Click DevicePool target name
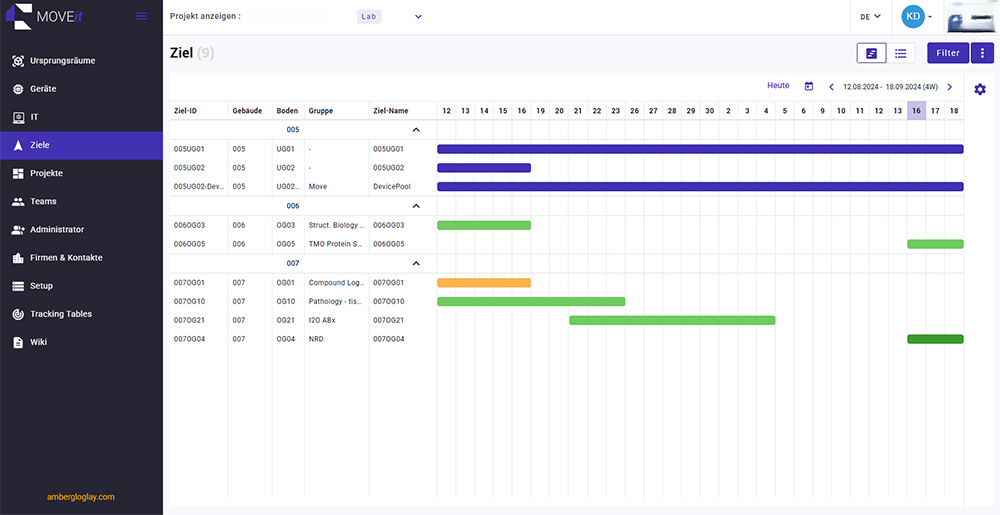Screen dimensions: 1000x515 coord(392,187)
